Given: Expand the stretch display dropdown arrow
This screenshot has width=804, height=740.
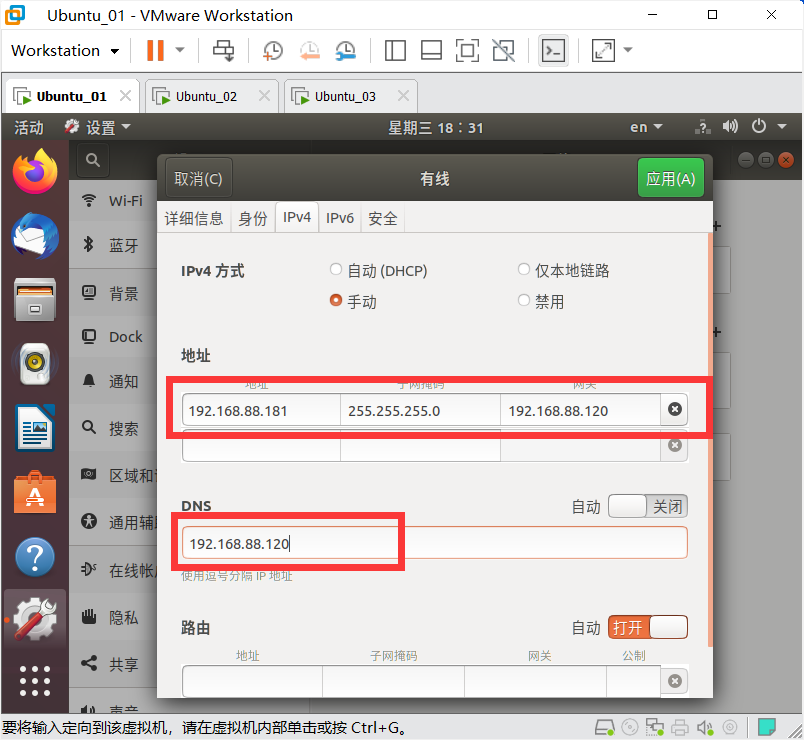Looking at the screenshot, I should (x=628, y=50).
